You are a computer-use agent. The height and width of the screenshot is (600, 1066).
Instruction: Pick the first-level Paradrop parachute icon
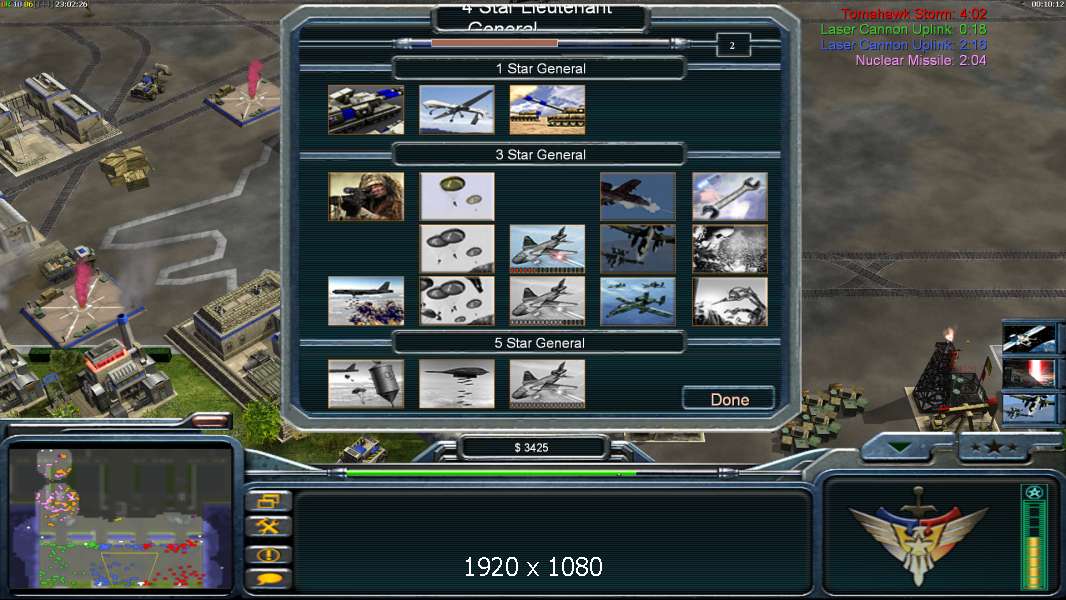(x=457, y=196)
